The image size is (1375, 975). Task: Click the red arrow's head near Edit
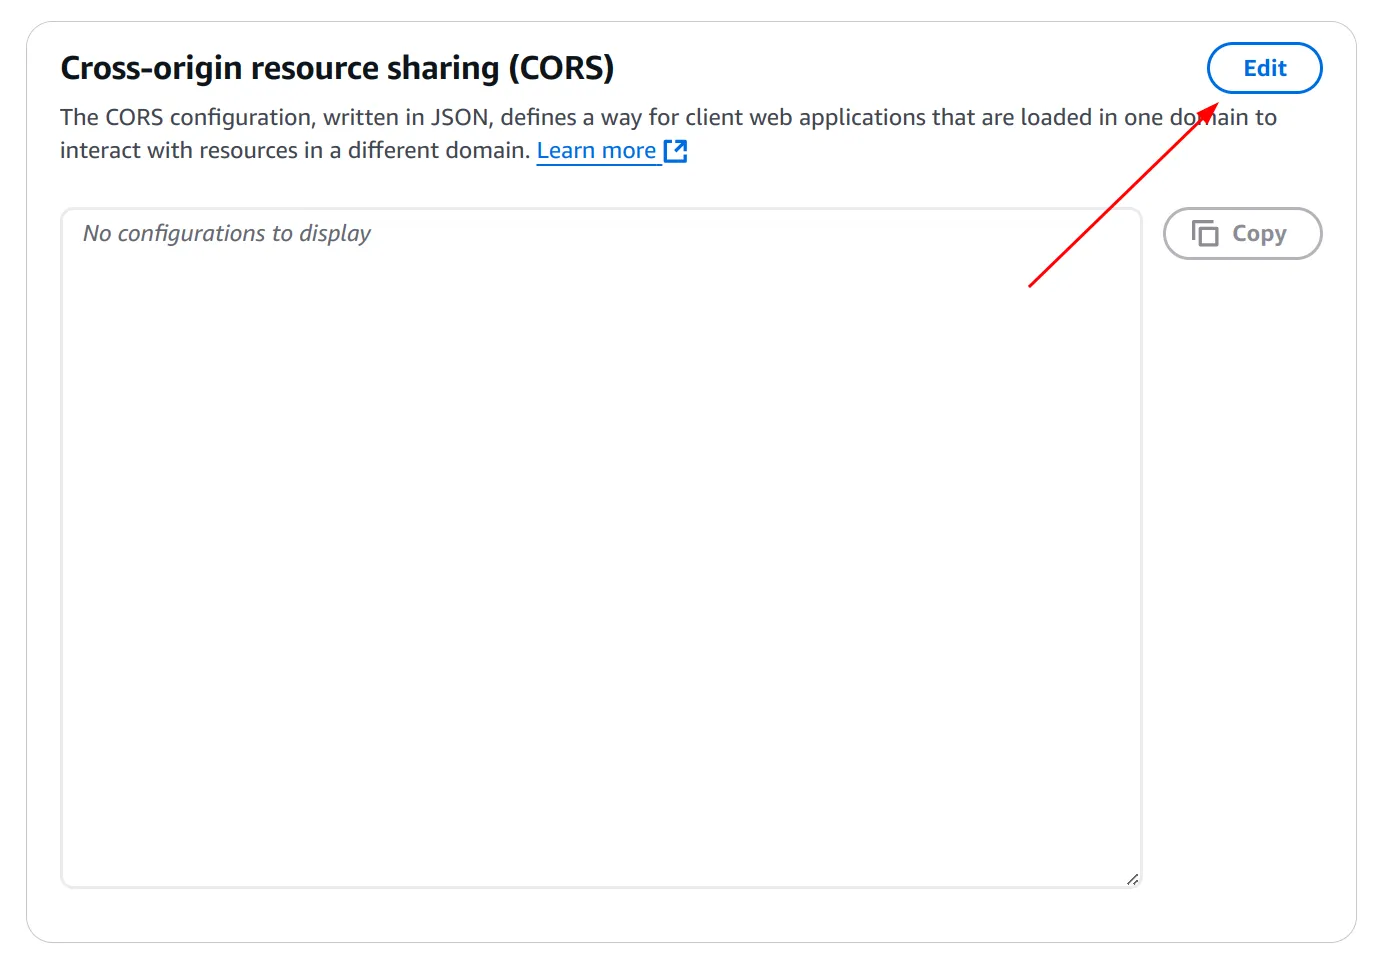(x=1210, y=107)
